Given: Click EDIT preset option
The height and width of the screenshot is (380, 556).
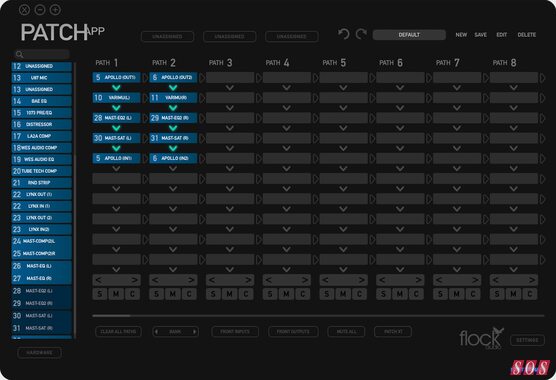Looking at the screenshot, I should click(x=501, y=35).
